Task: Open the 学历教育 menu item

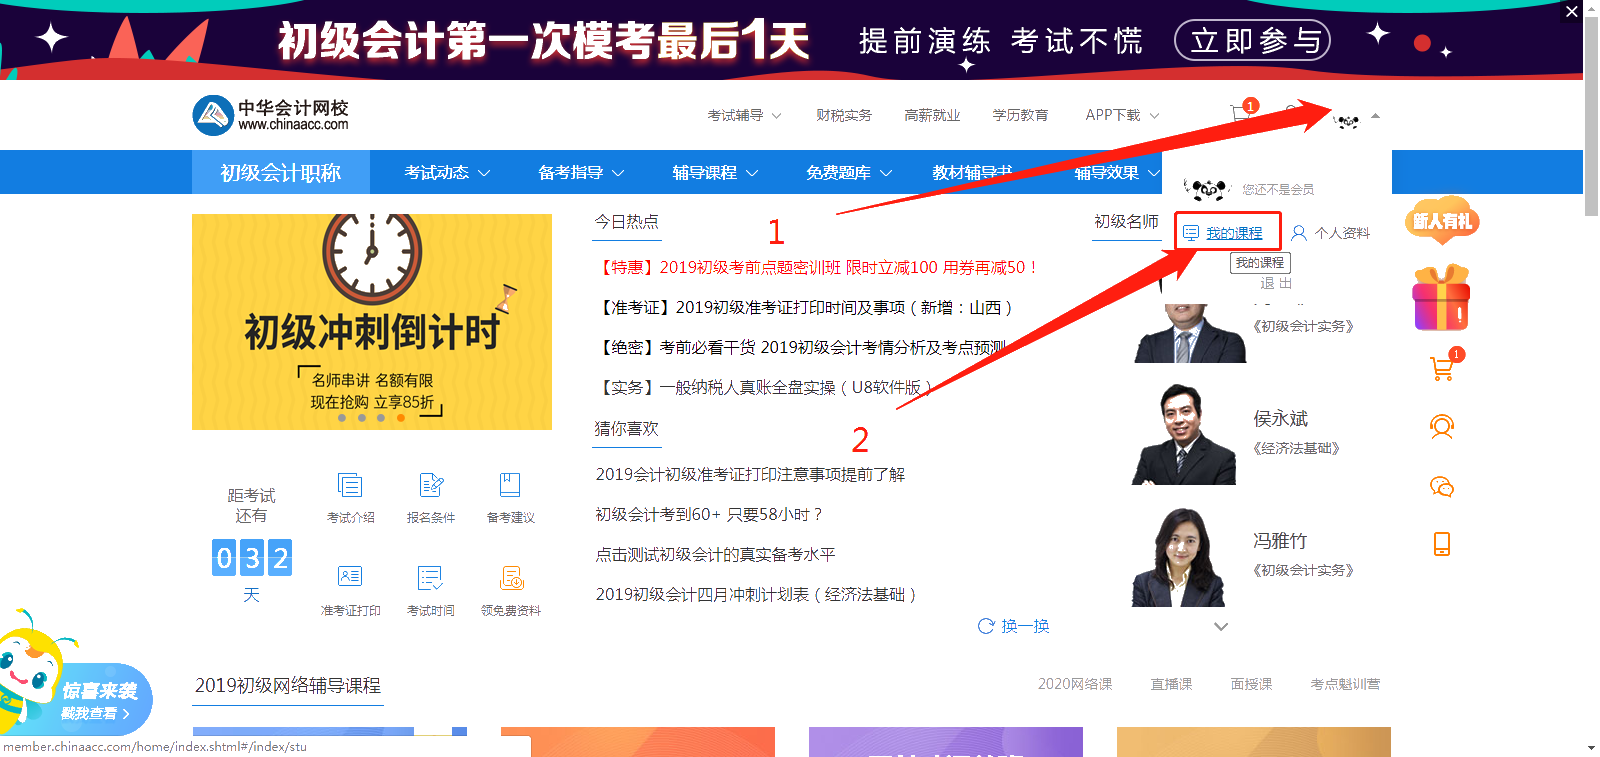Action: 1020,116
